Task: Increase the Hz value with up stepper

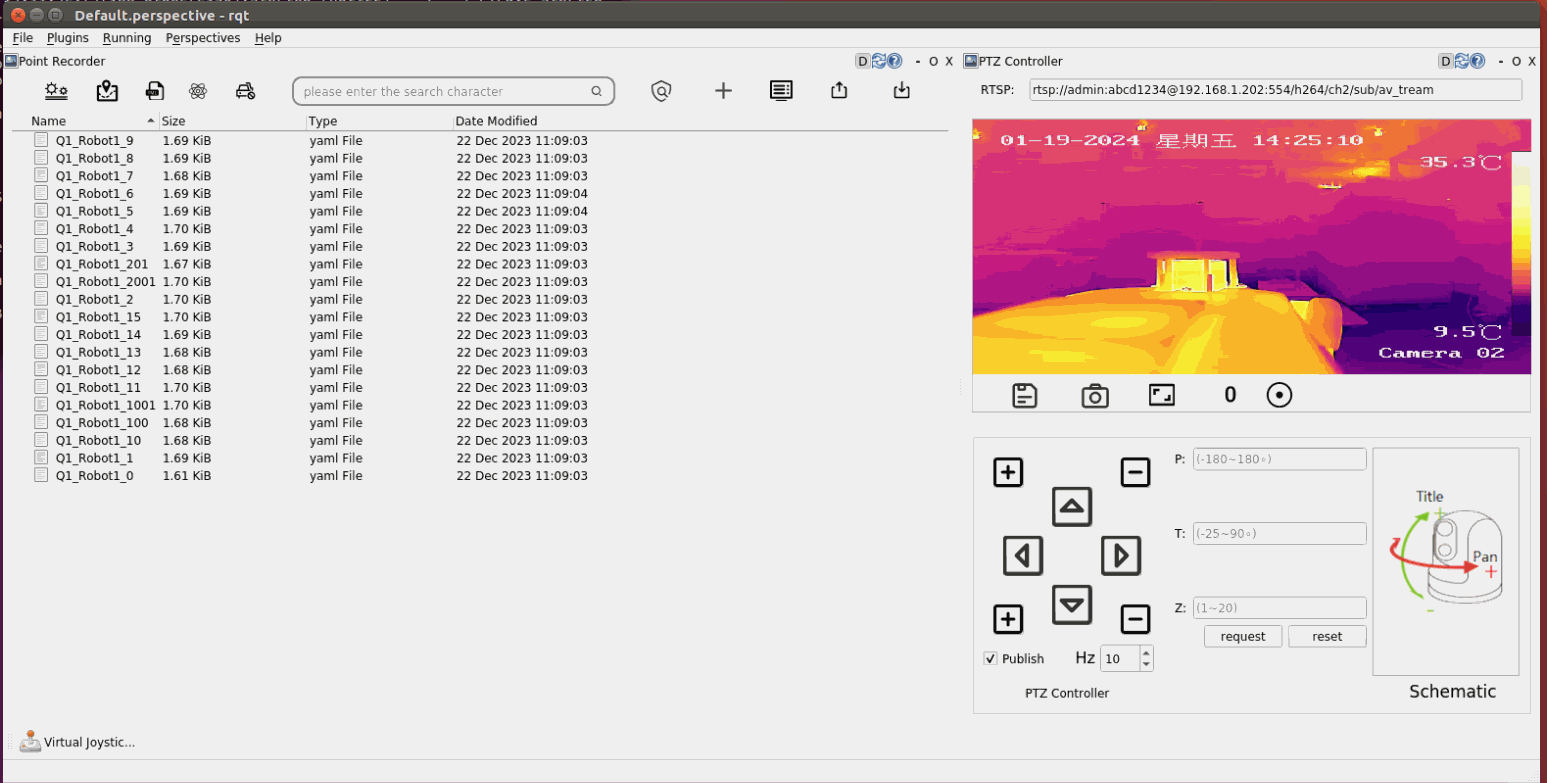Action: pyautogui.click(x=1146, y=652)
